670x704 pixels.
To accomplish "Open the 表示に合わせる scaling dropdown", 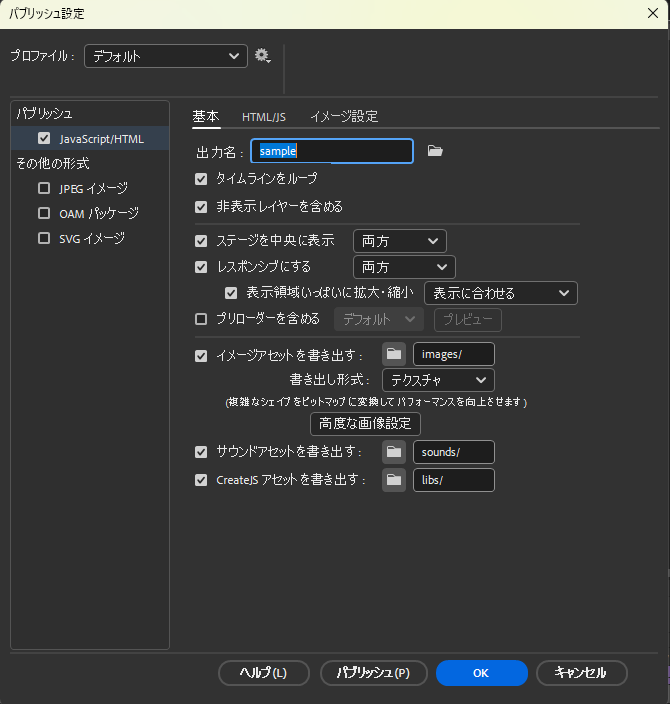I will [500, 293].
